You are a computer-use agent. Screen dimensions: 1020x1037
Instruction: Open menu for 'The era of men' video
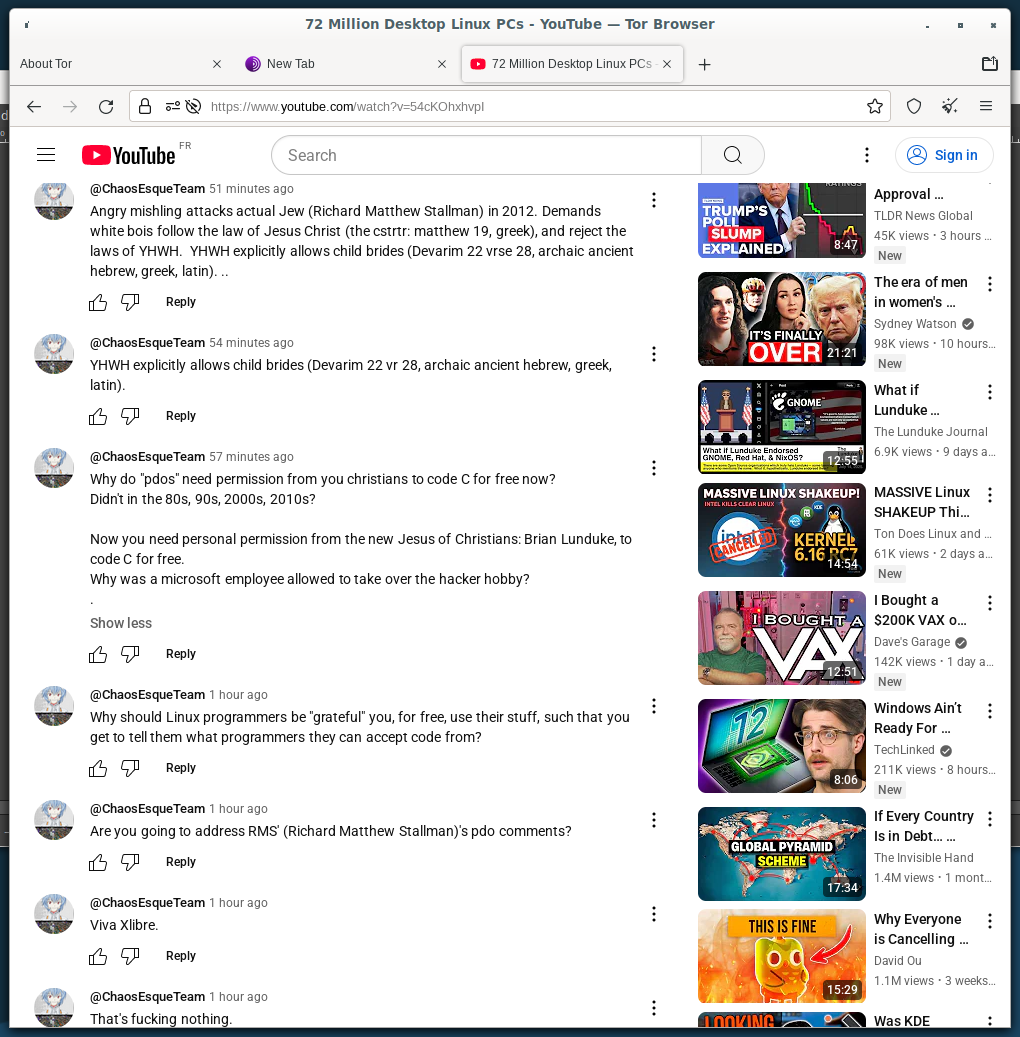990,284
